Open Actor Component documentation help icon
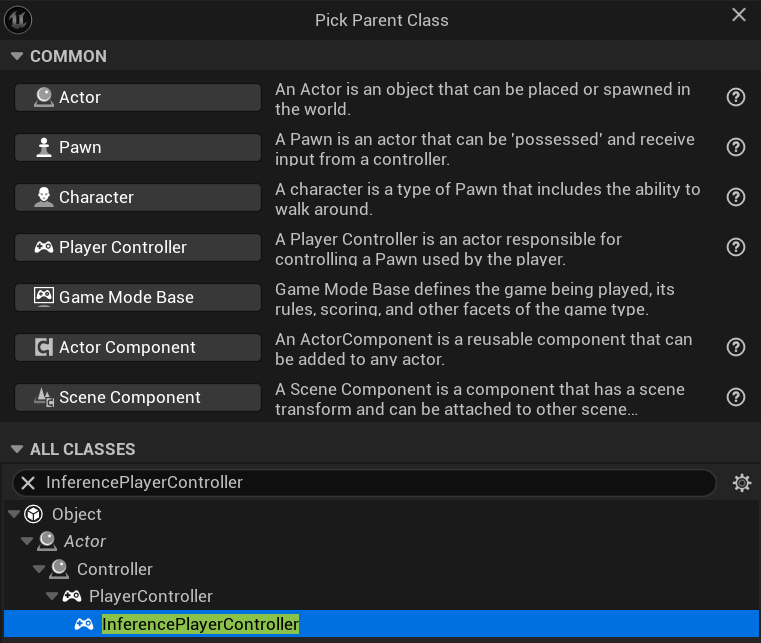Screen dimensions: 761x643 click(736, 347)
